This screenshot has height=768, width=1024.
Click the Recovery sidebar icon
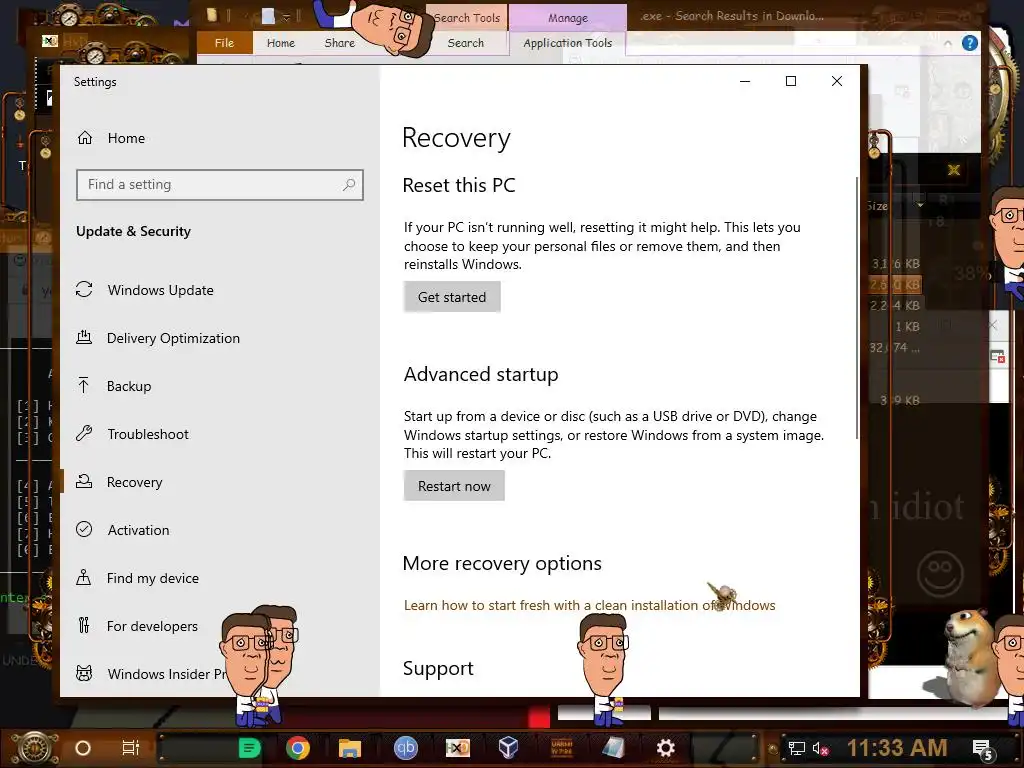(84, 481)
